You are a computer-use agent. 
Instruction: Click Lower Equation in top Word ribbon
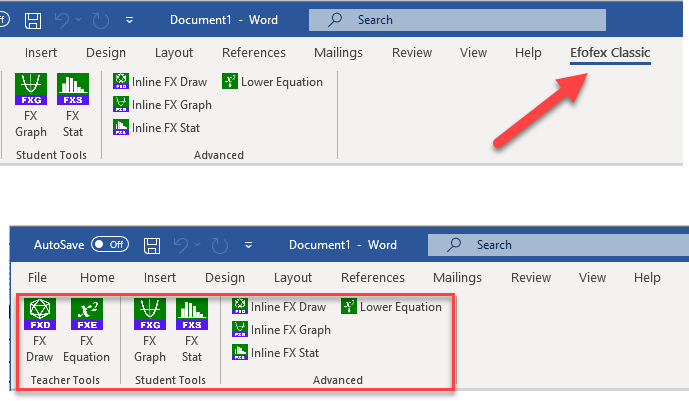[272, 82]
